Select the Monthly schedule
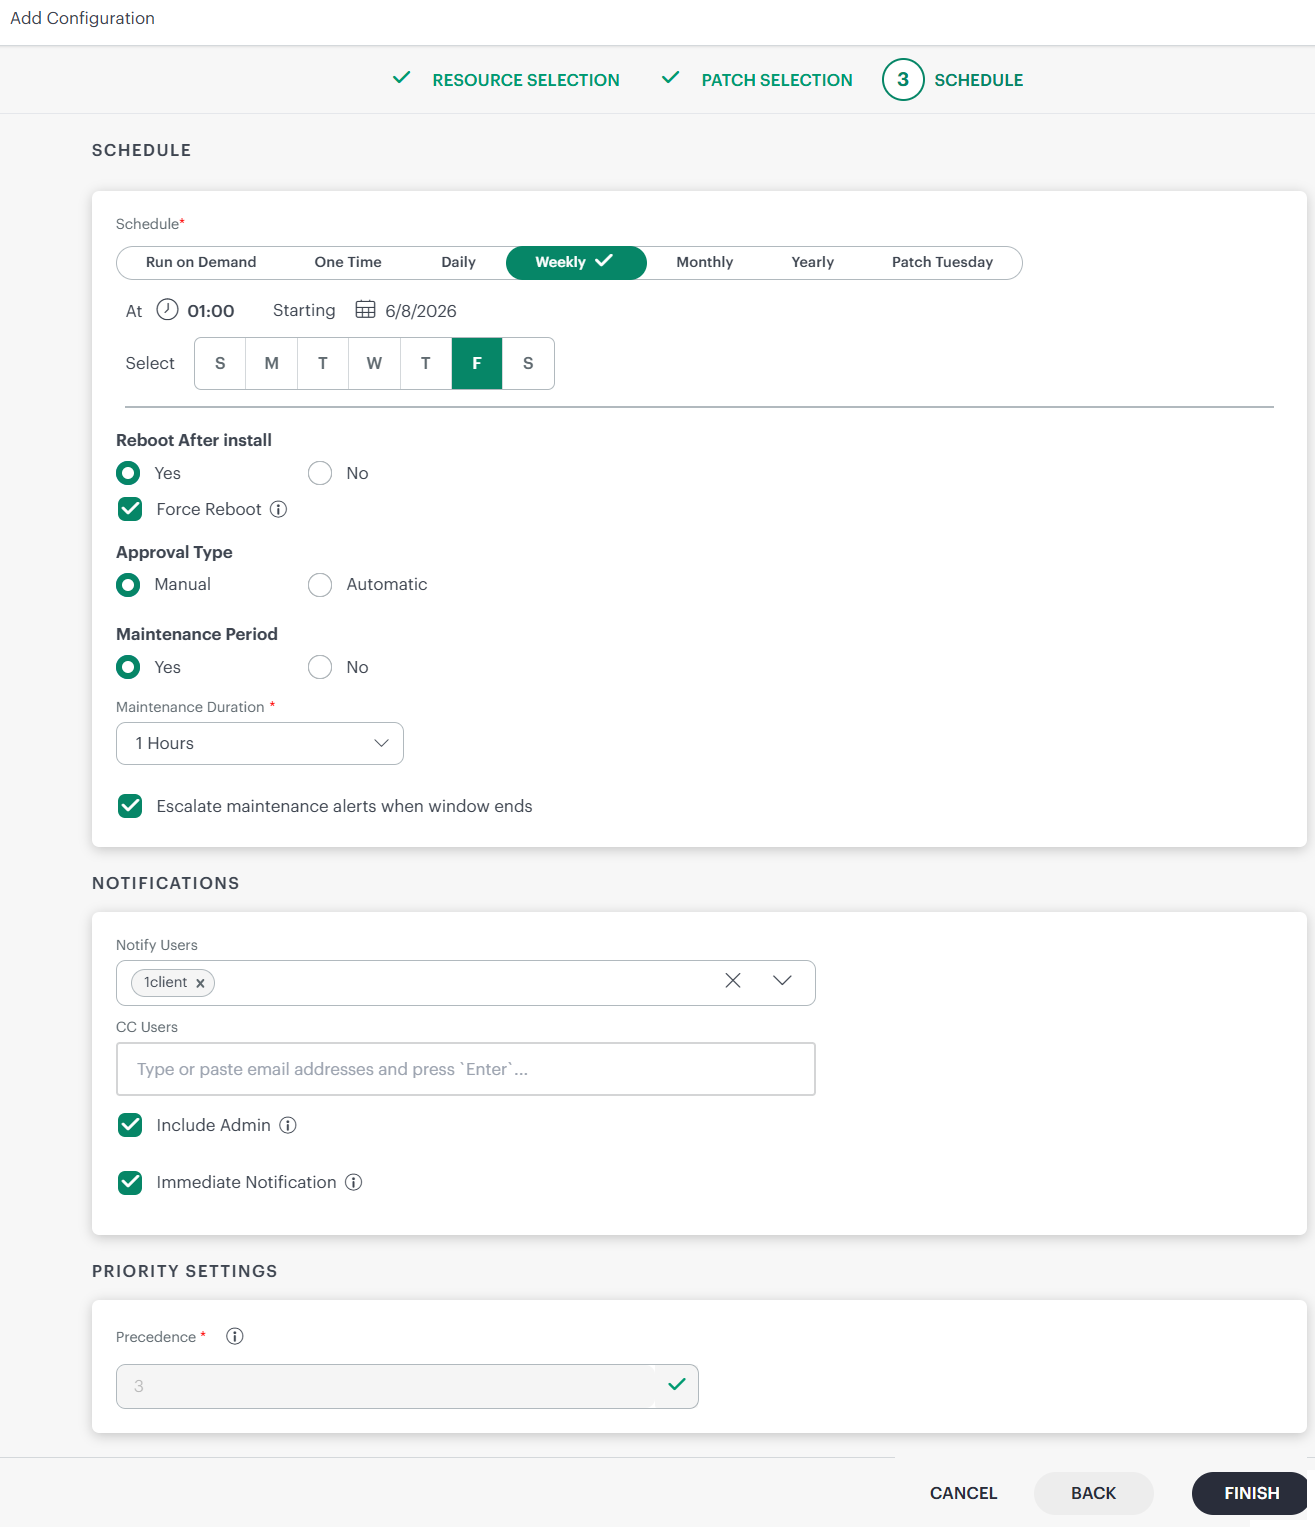The height and width of the screenshot is (1527, 1315). [705, 262]
